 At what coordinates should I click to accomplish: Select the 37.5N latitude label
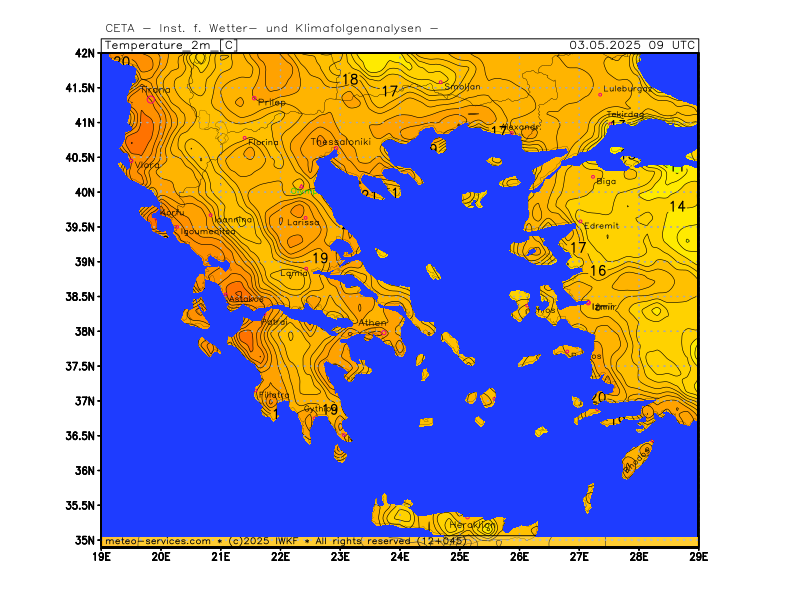click(x=80, y=366)
